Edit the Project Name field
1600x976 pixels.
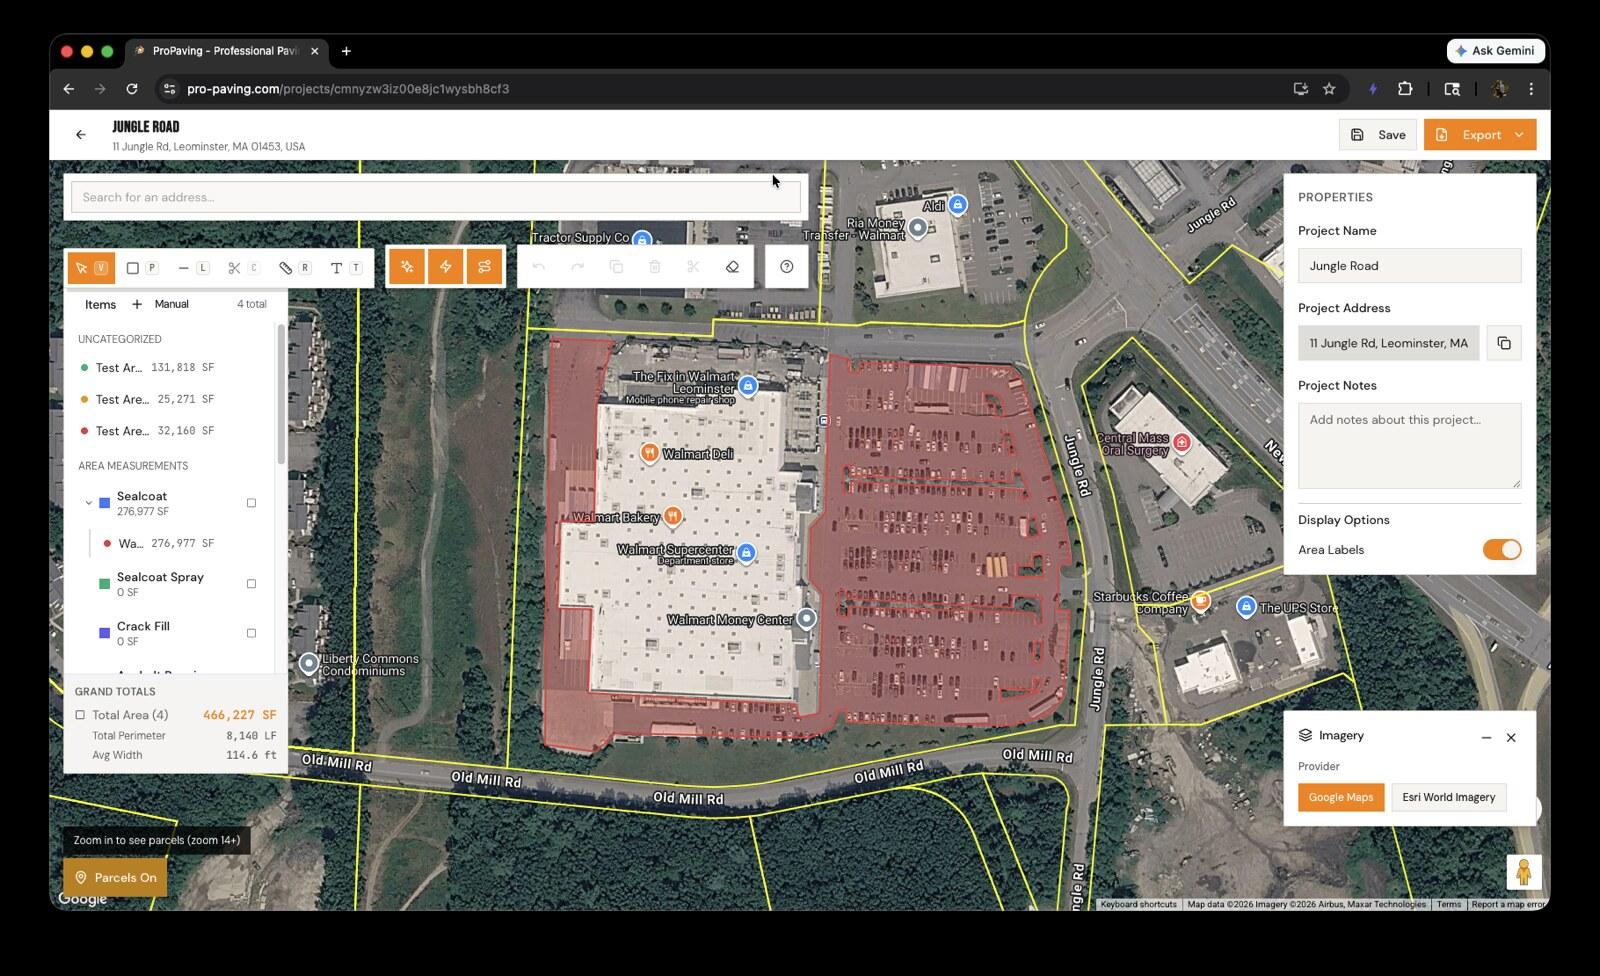[x=1409, y=266]
